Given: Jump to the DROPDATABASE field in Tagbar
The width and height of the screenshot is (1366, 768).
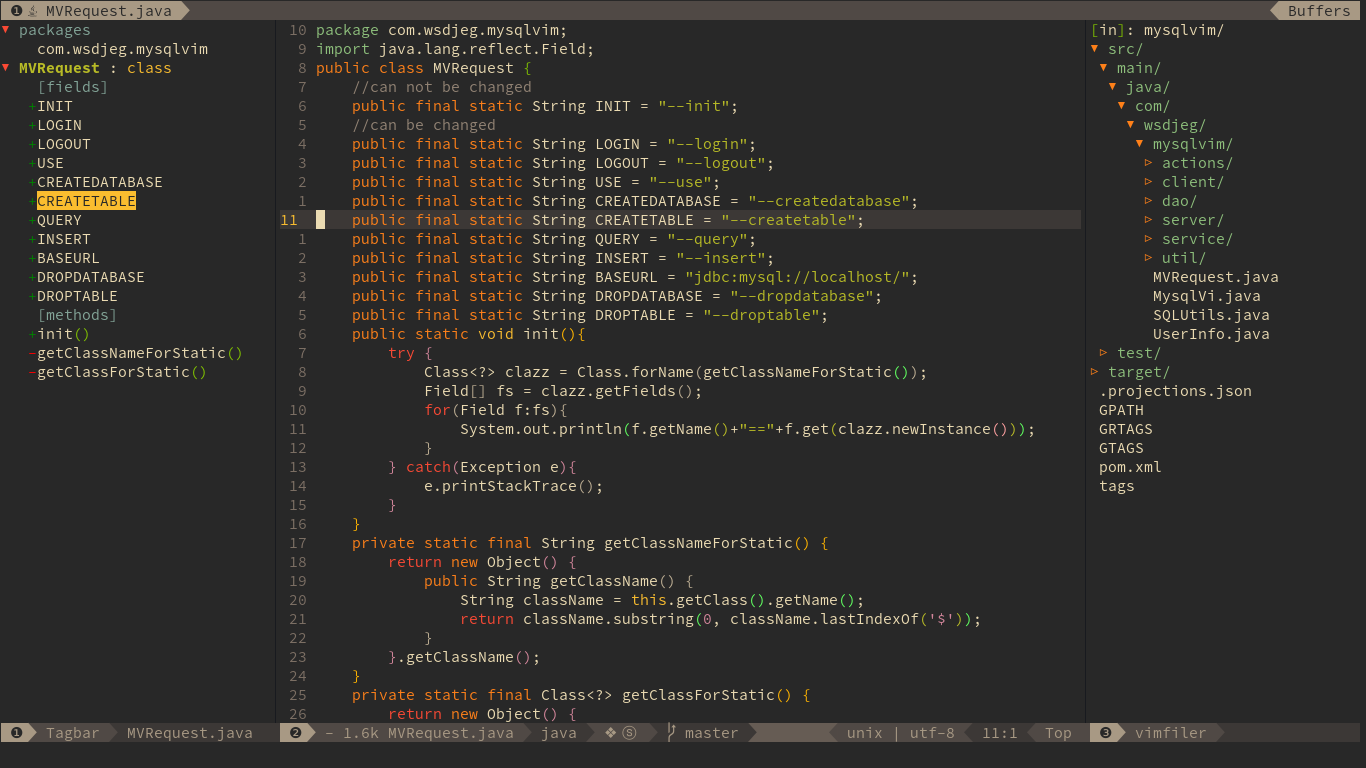Looking at the screenshot, I should [x=91, y=277].
